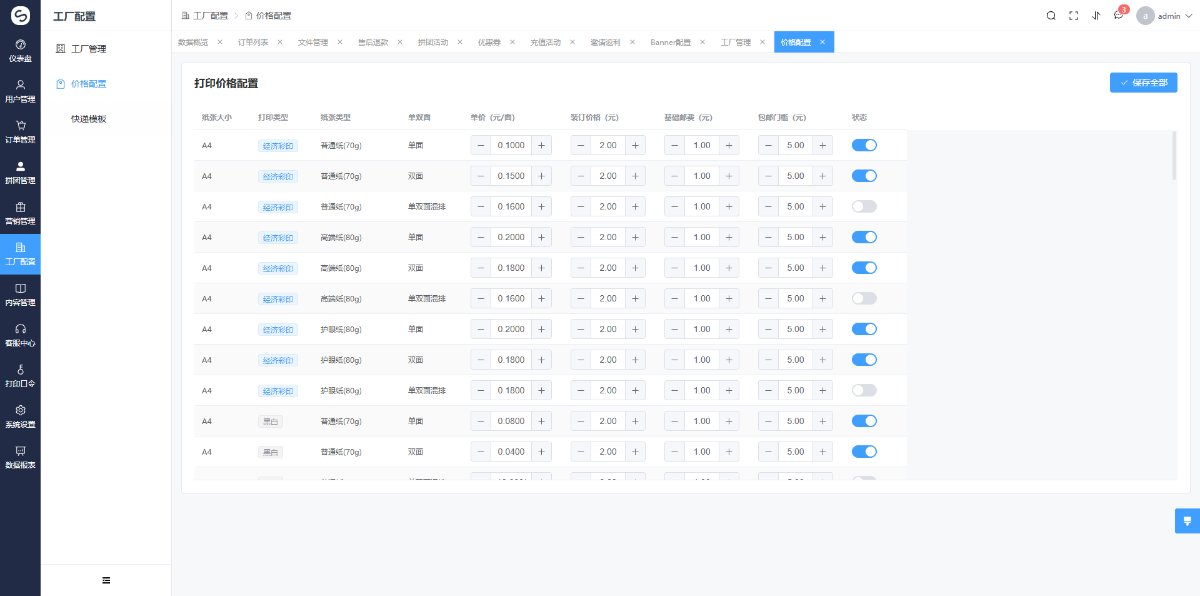The height and width of the screenshot is (596, 1200).
Task: Switch to the 充值活动 tab
Action: pos(545,42)
